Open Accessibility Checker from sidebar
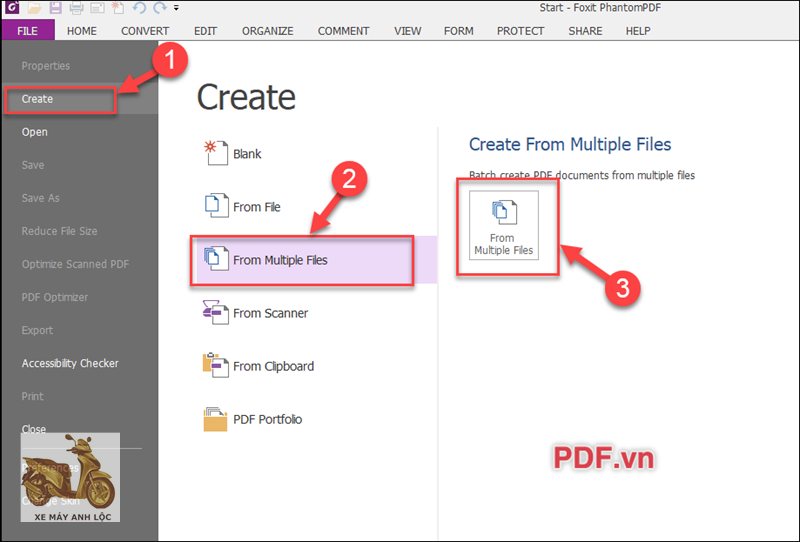800x542 pixels. (x=70, y=363)
